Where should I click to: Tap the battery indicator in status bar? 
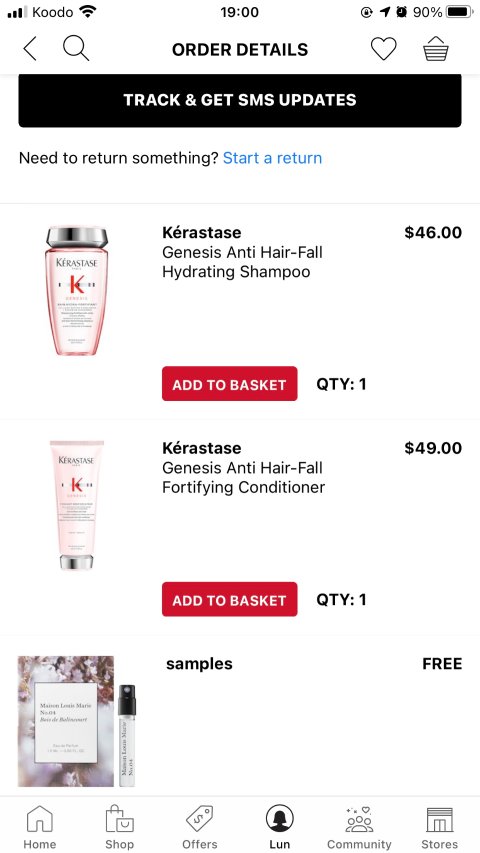pyautogui.click(x=460, y=11)
